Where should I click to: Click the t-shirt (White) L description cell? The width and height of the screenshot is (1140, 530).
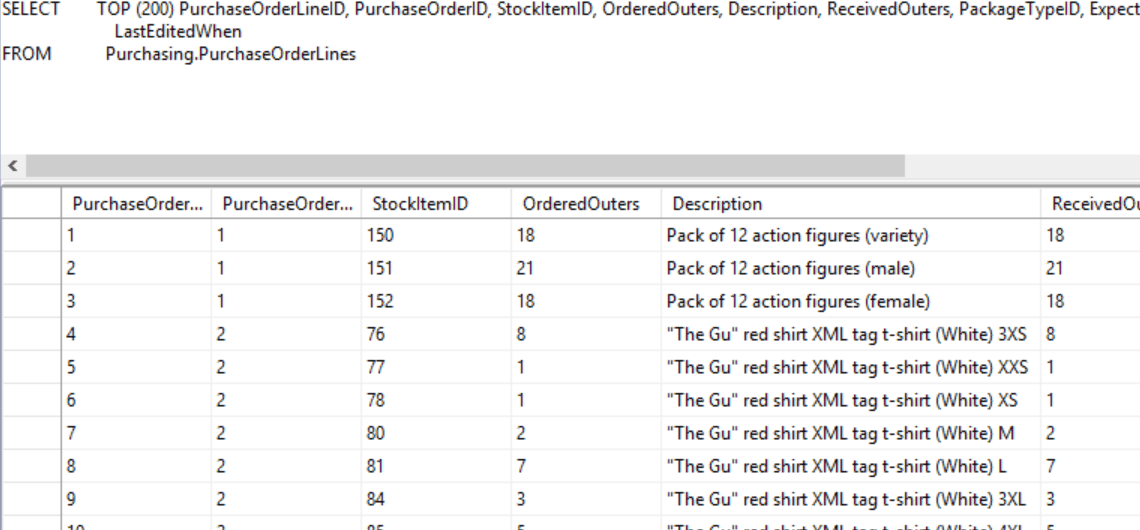(x=851, y=466)
